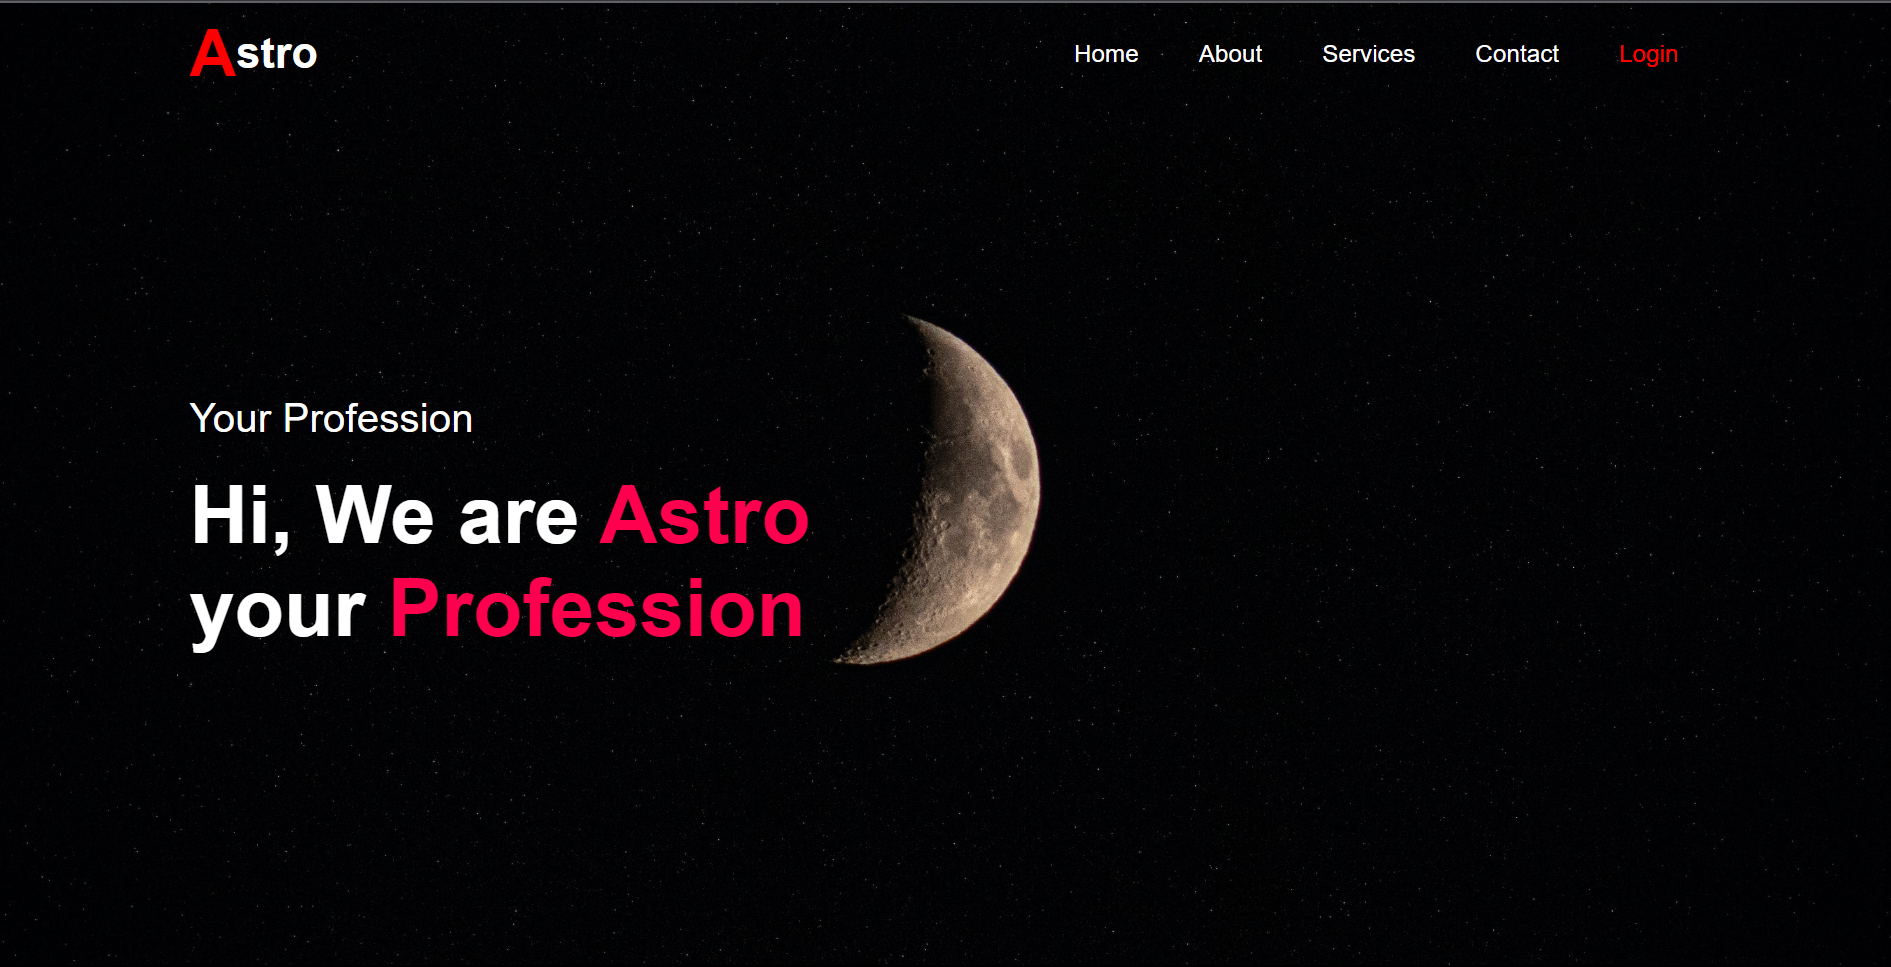Go to the About page

[1229, 54]
